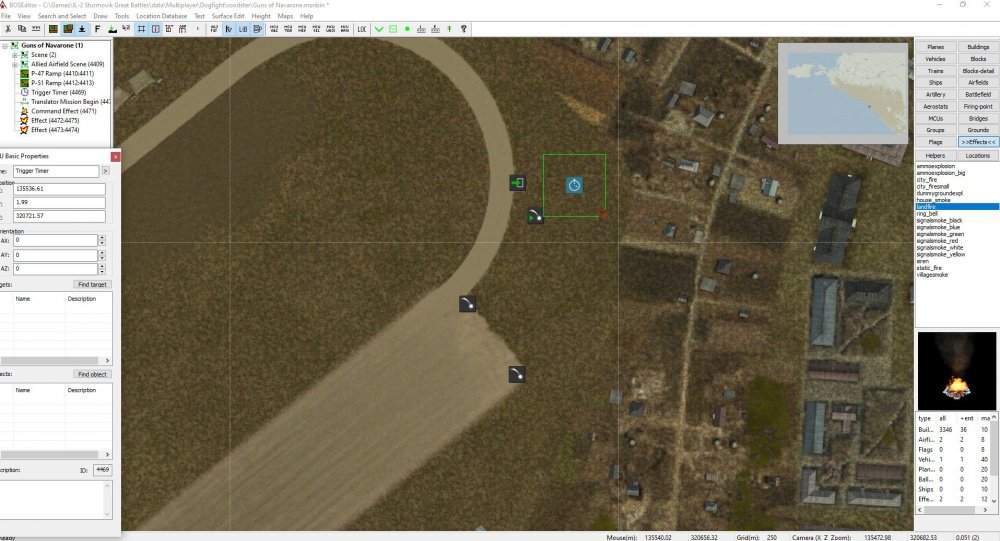Click the Locations button
Image resolution: width=1000 pixels, height=541 pixels.
[x=978, y=156]
